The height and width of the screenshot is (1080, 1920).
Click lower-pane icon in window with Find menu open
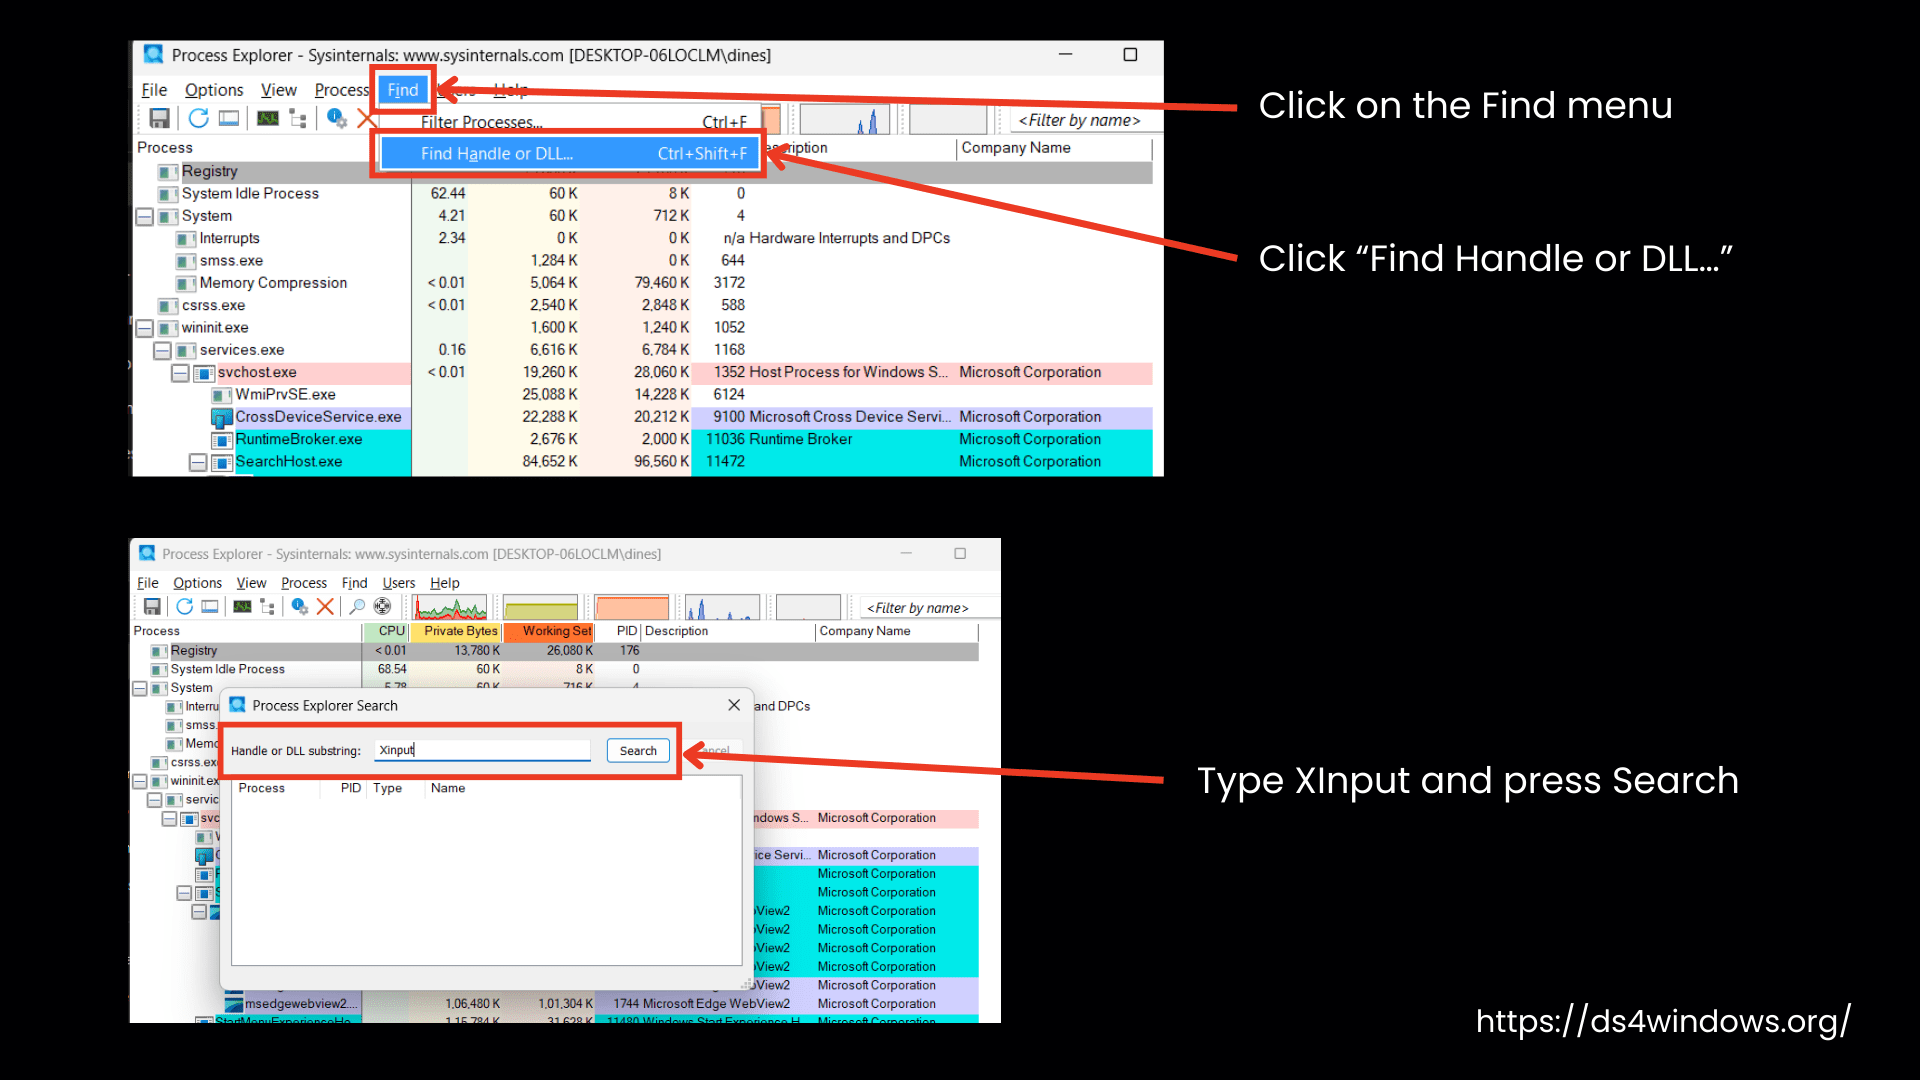click(x=229, y=119)
